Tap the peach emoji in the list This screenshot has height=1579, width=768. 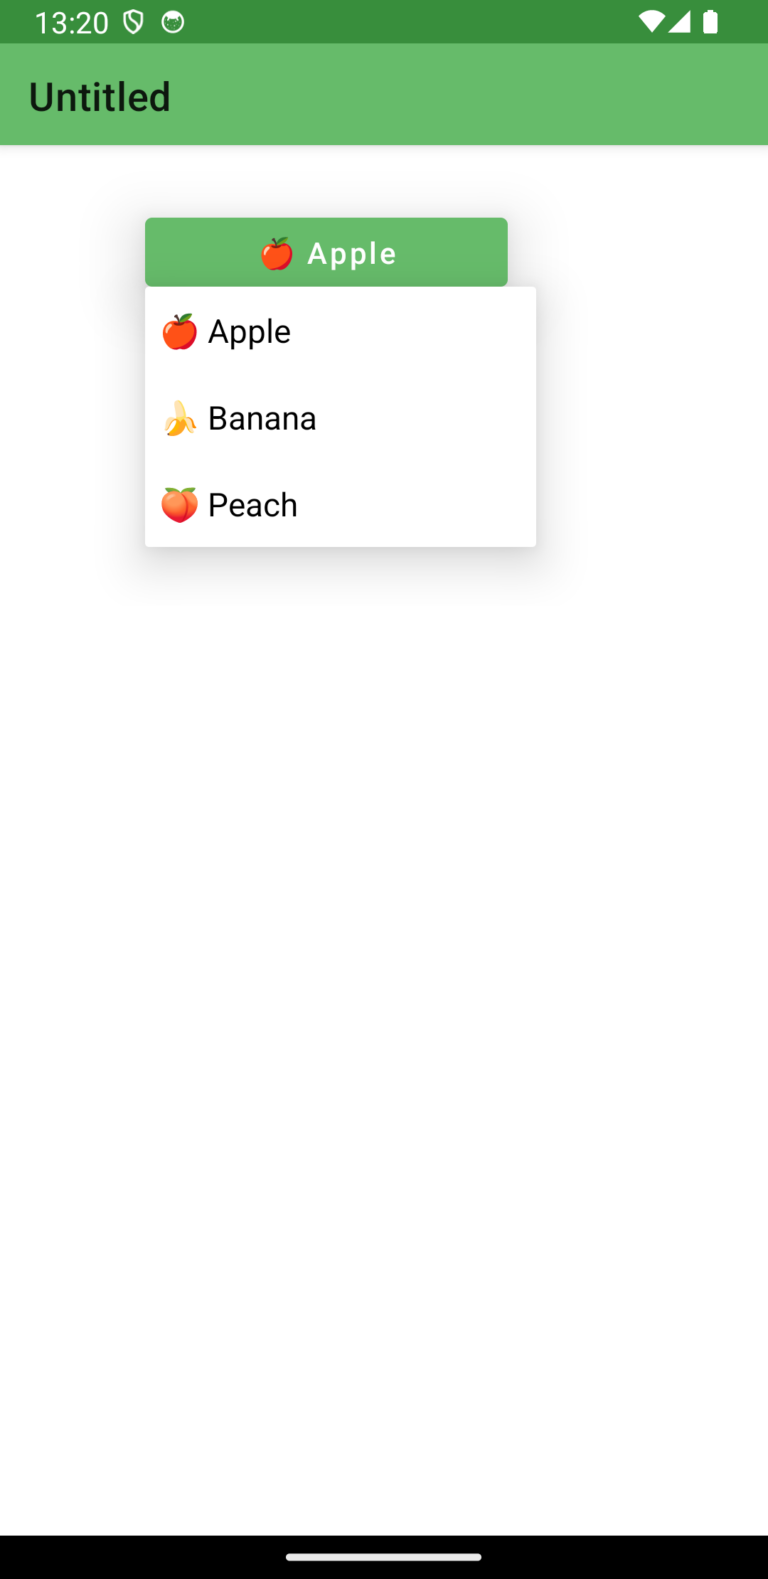(179, 505)
